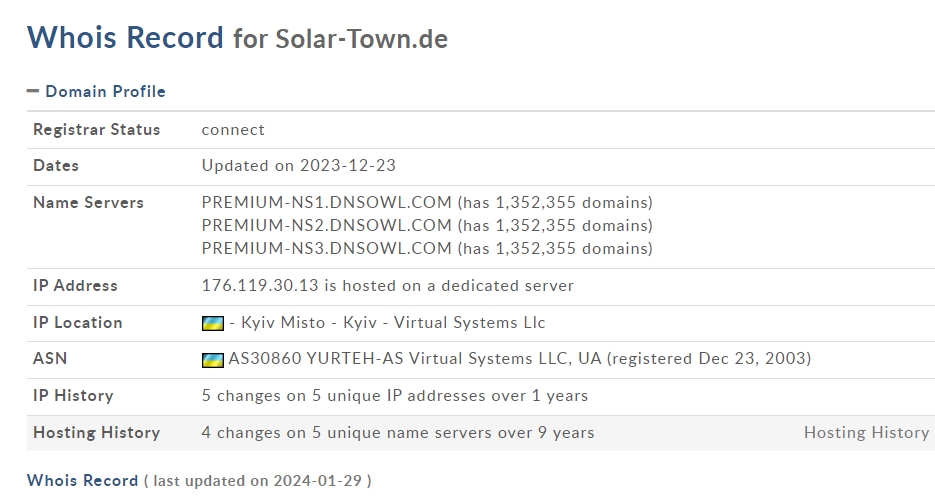Select the PREMIUM-NS1.DNSOWL.COM name server

[326, 202]
